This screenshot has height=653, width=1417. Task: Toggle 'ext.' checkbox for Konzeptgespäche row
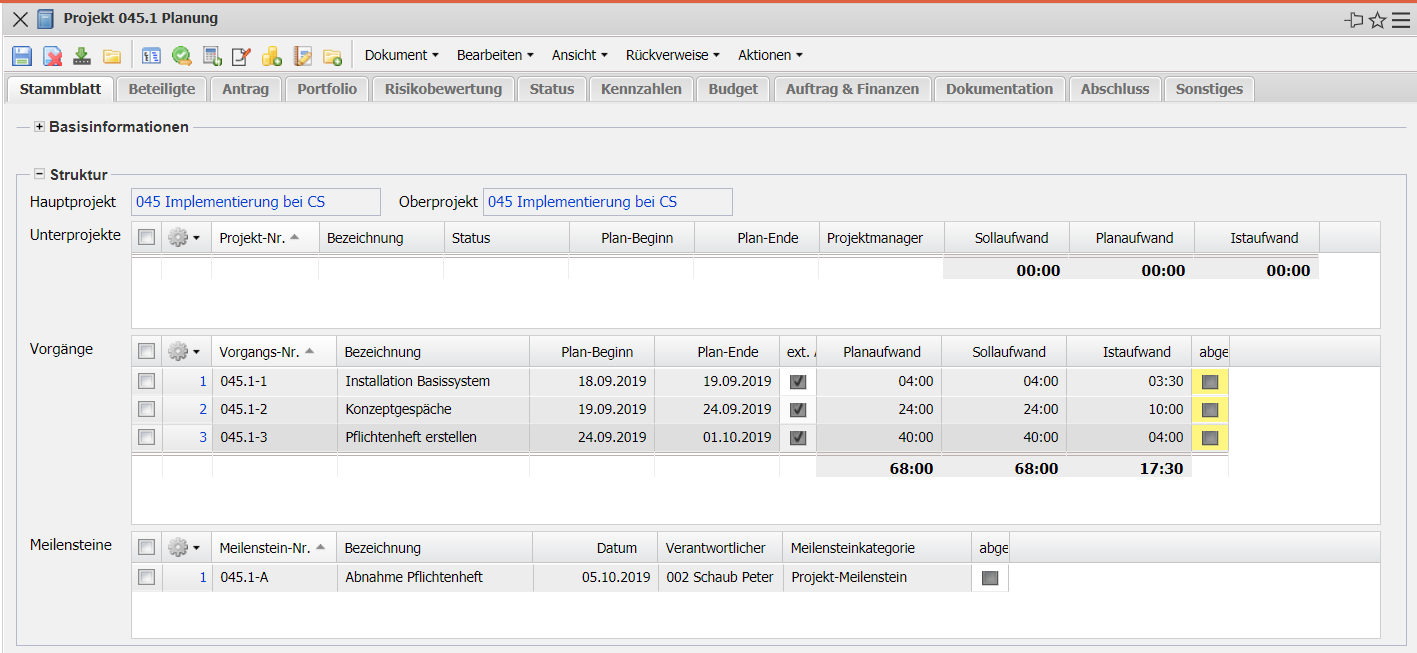pos(798,409)
